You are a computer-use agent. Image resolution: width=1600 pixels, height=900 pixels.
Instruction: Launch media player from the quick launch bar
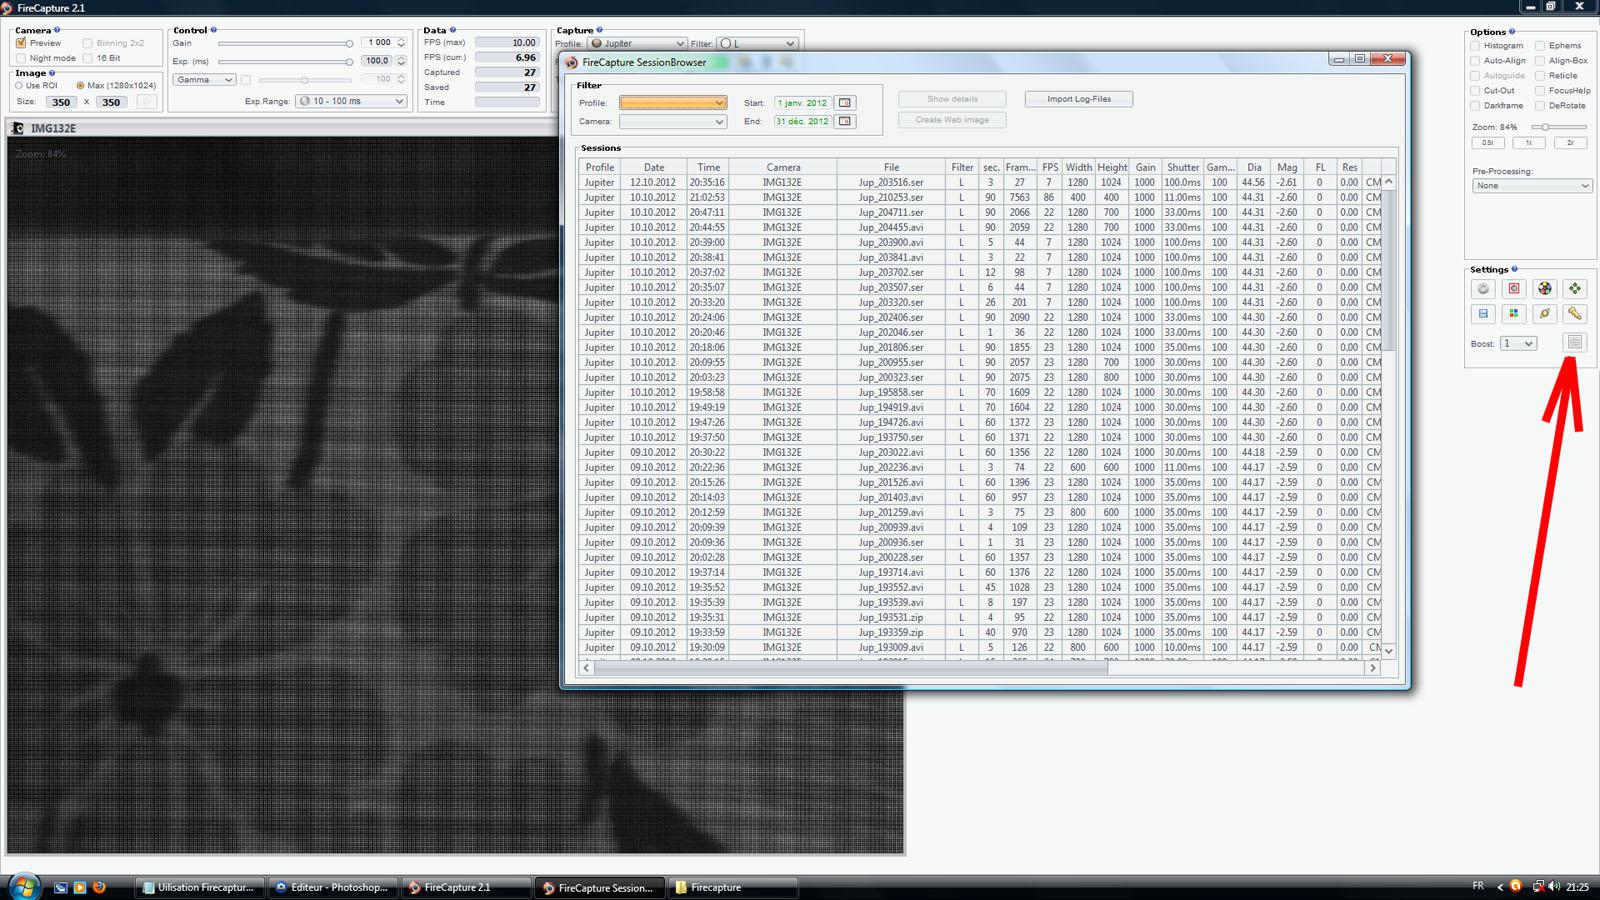coord(80,887)
